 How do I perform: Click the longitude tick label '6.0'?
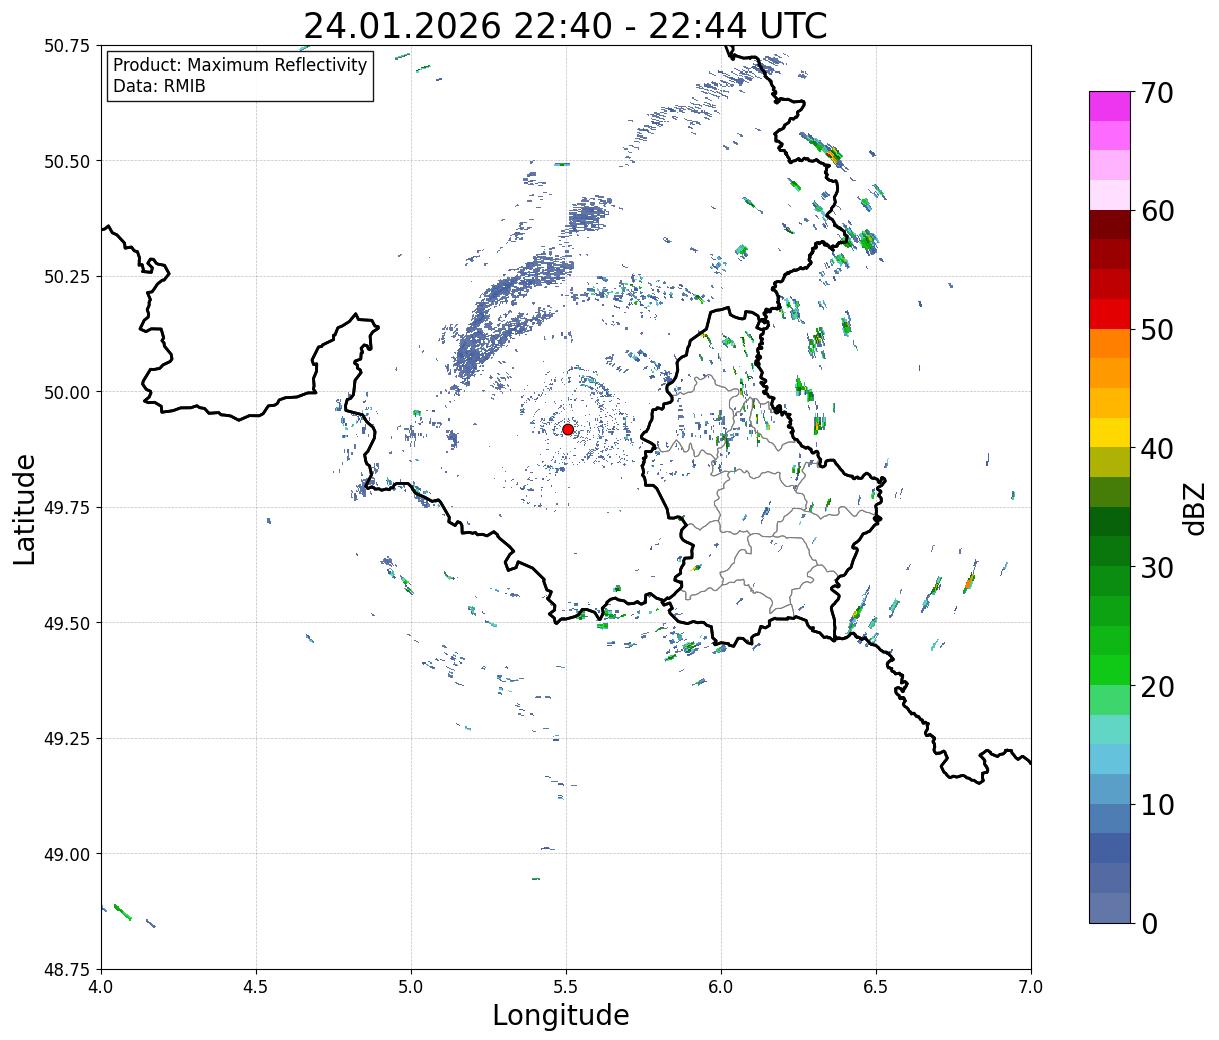click(x=721, y=986)
